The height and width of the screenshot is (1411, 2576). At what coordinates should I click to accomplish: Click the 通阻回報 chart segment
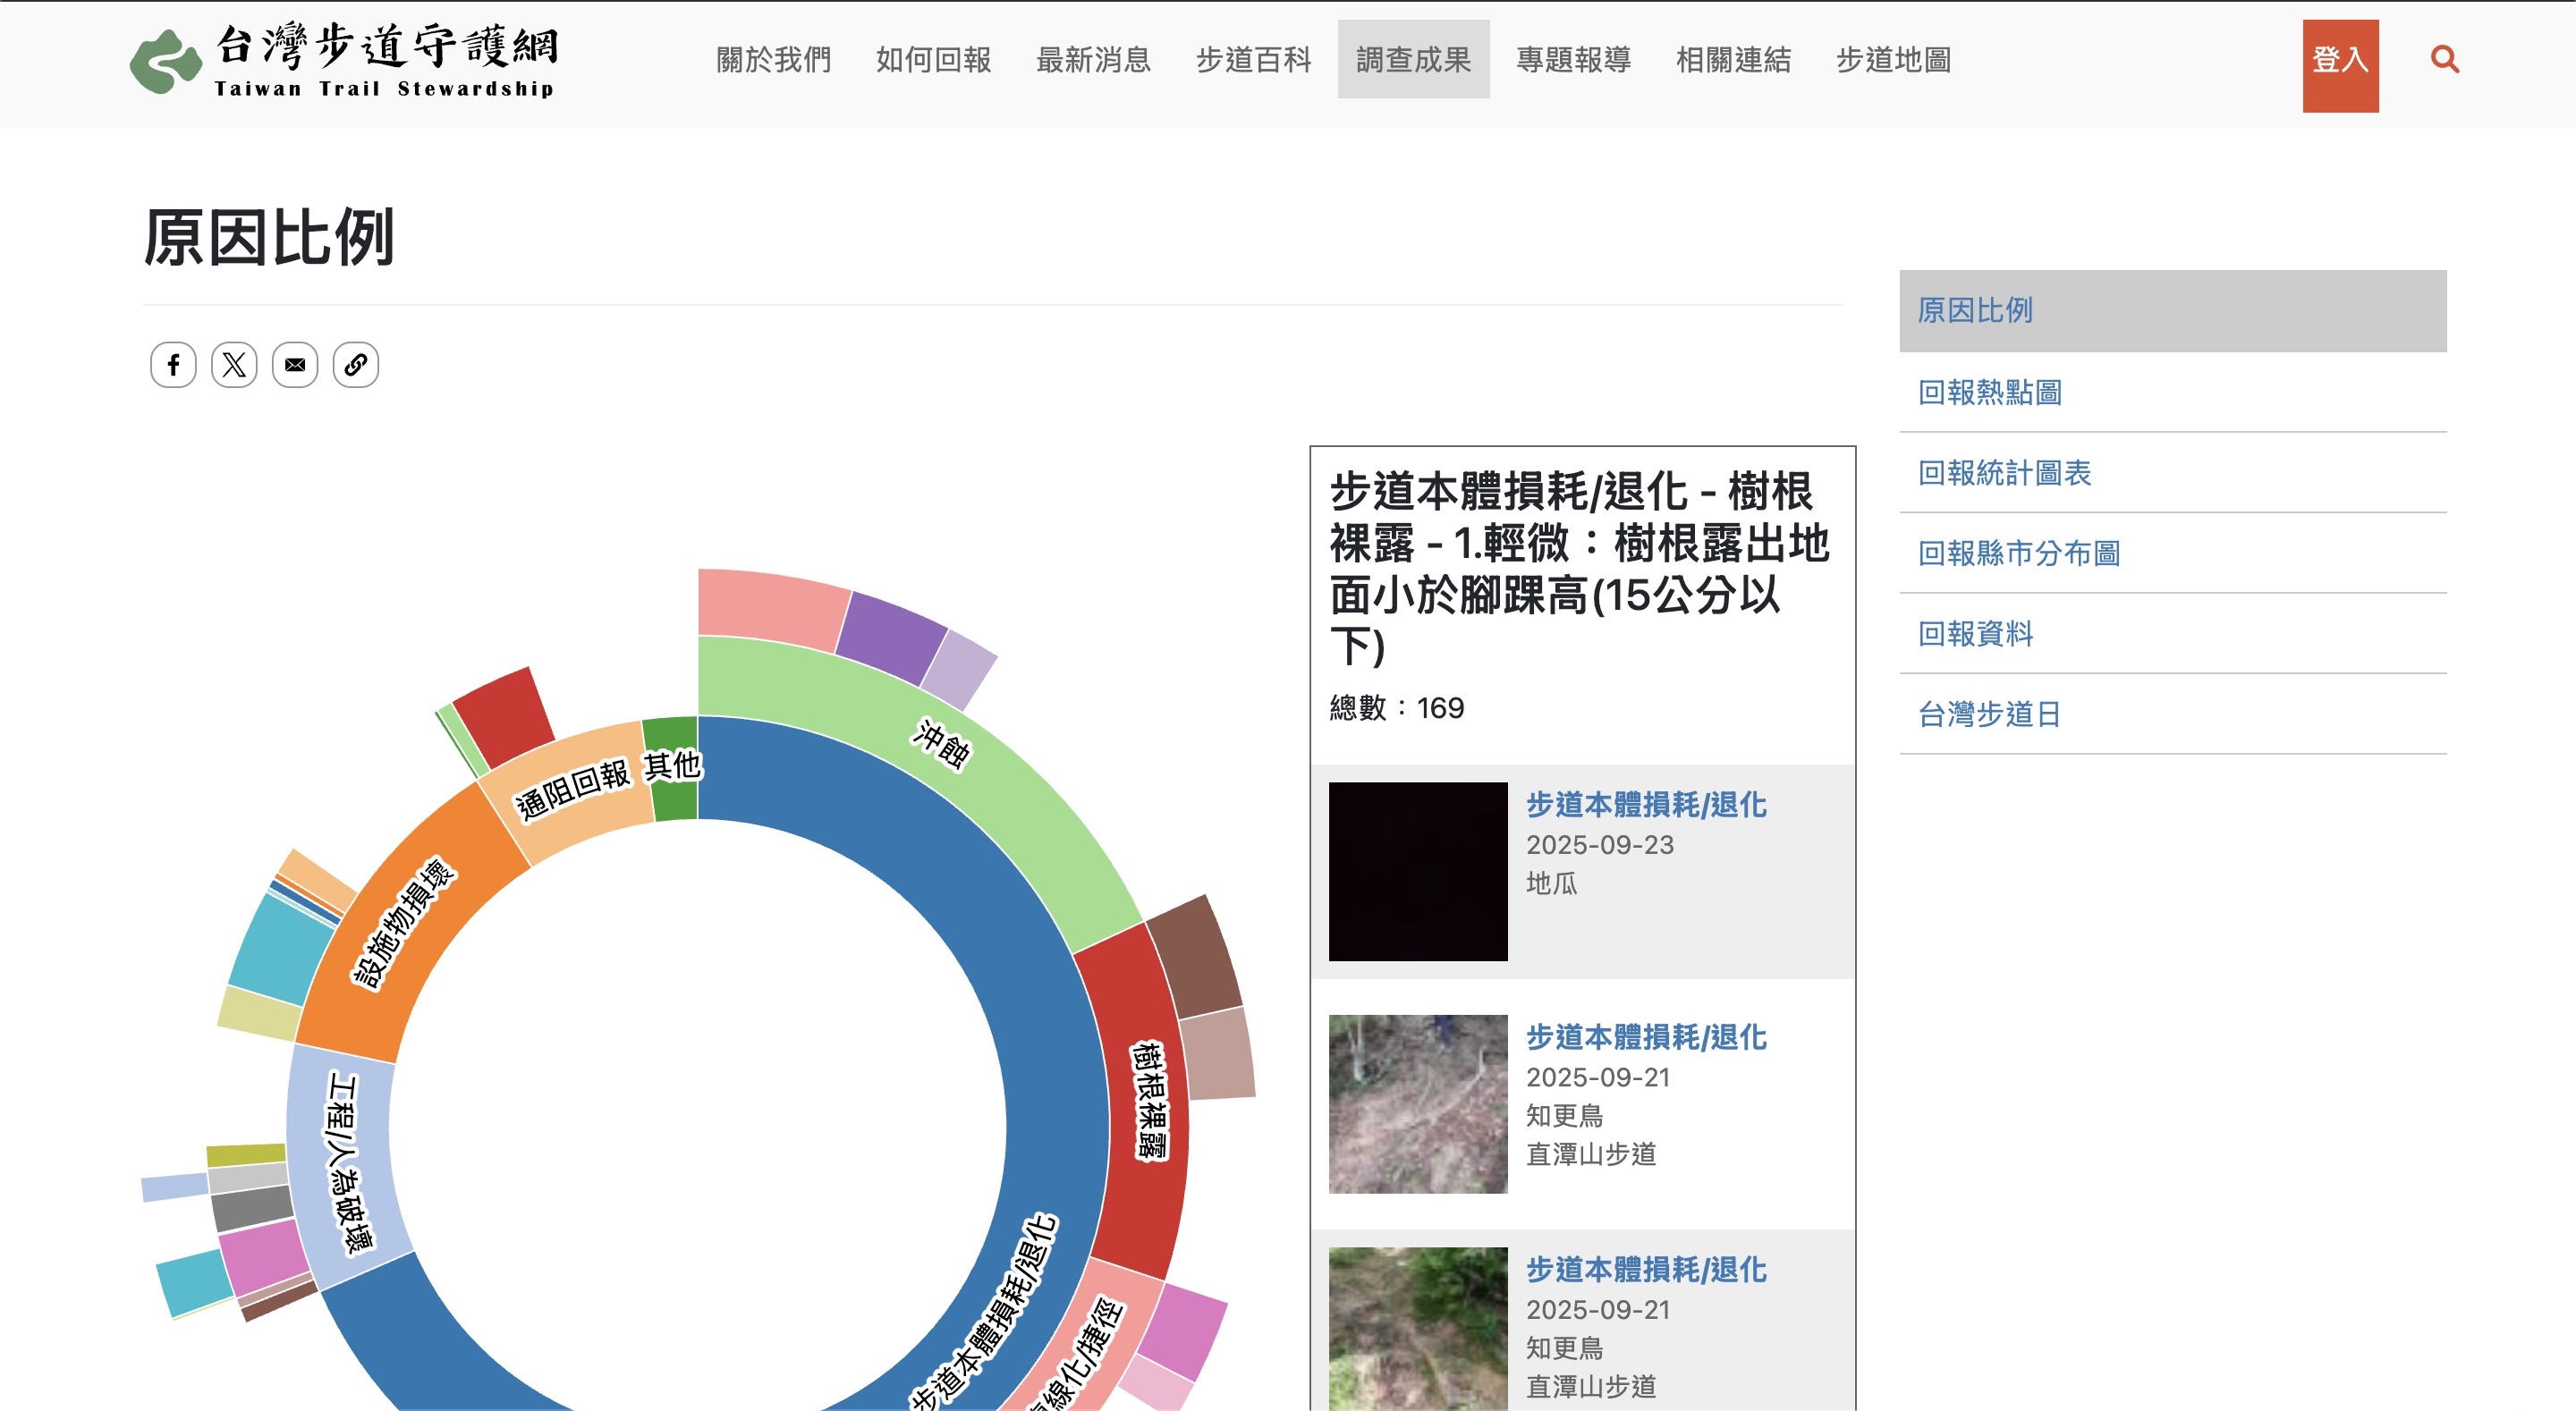coord(572,790)
